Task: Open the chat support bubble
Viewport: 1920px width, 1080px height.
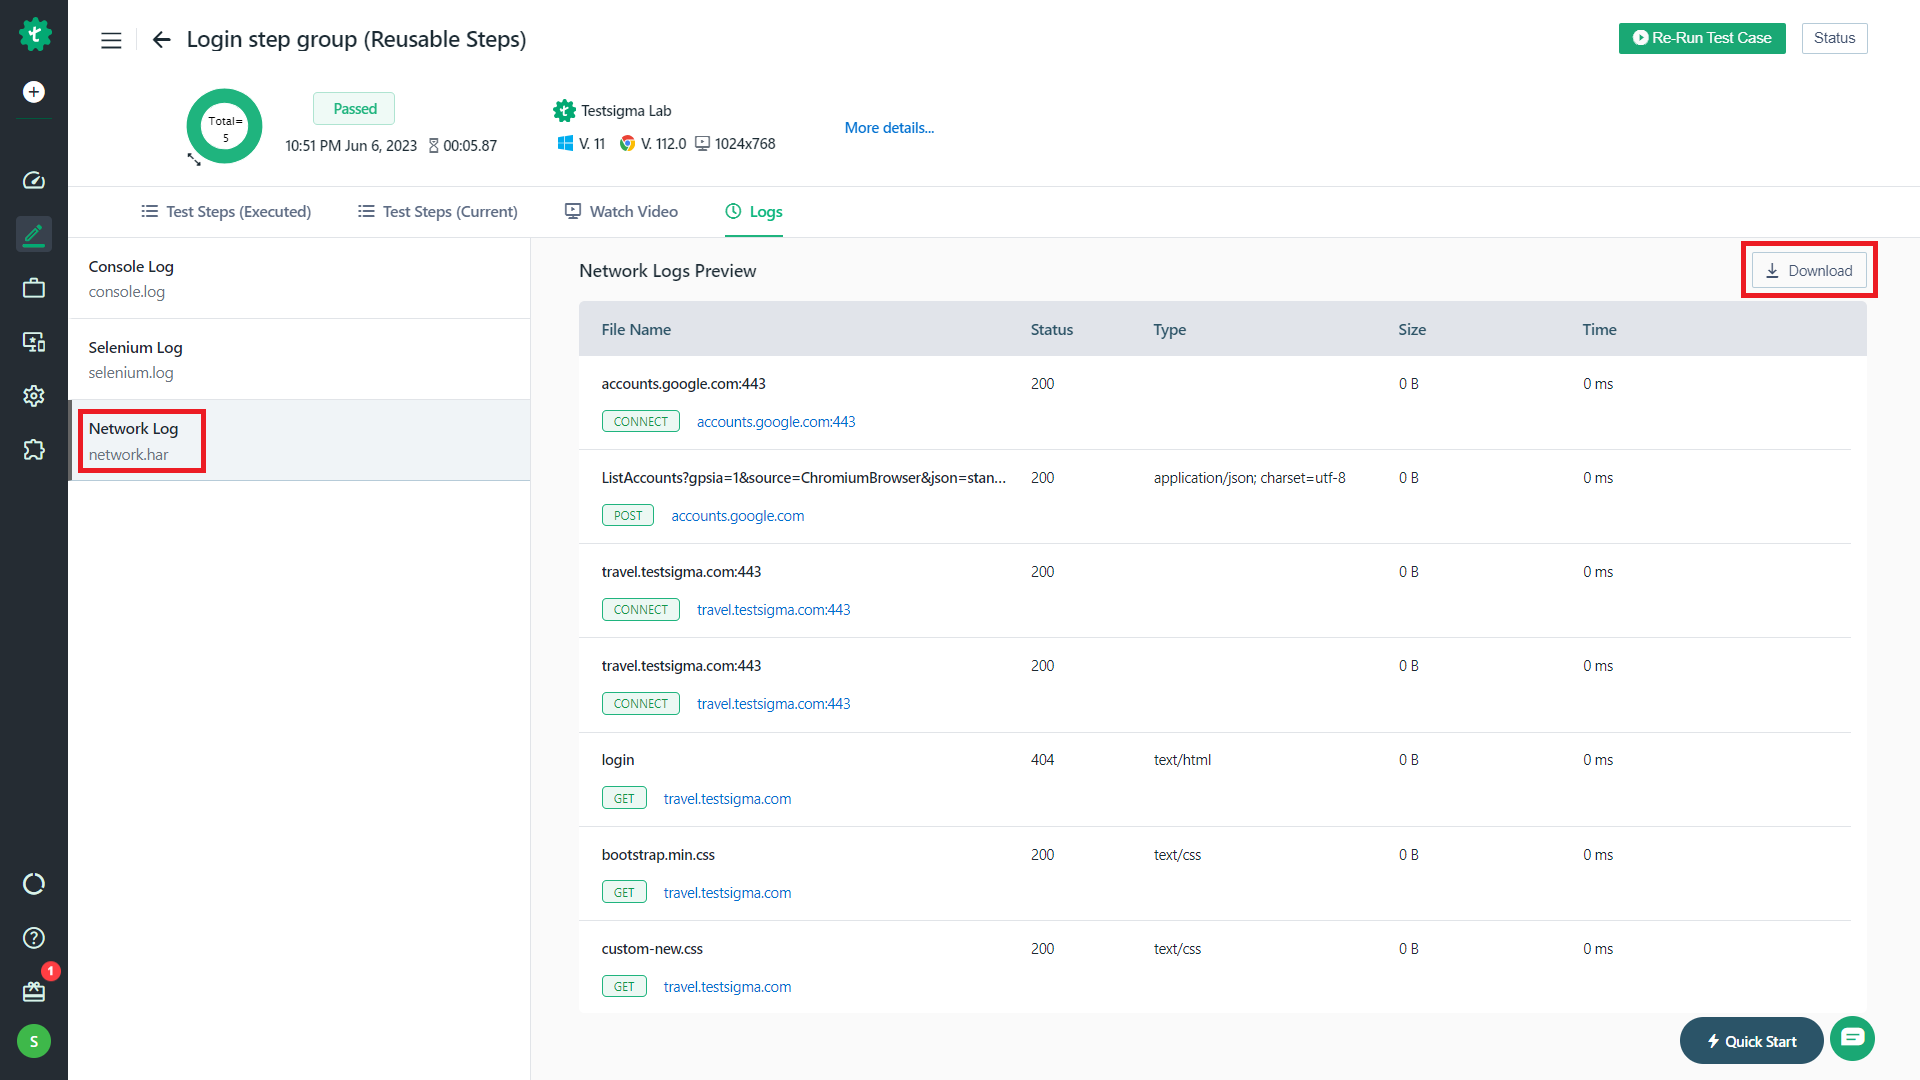Action: coord(1852,1039)
